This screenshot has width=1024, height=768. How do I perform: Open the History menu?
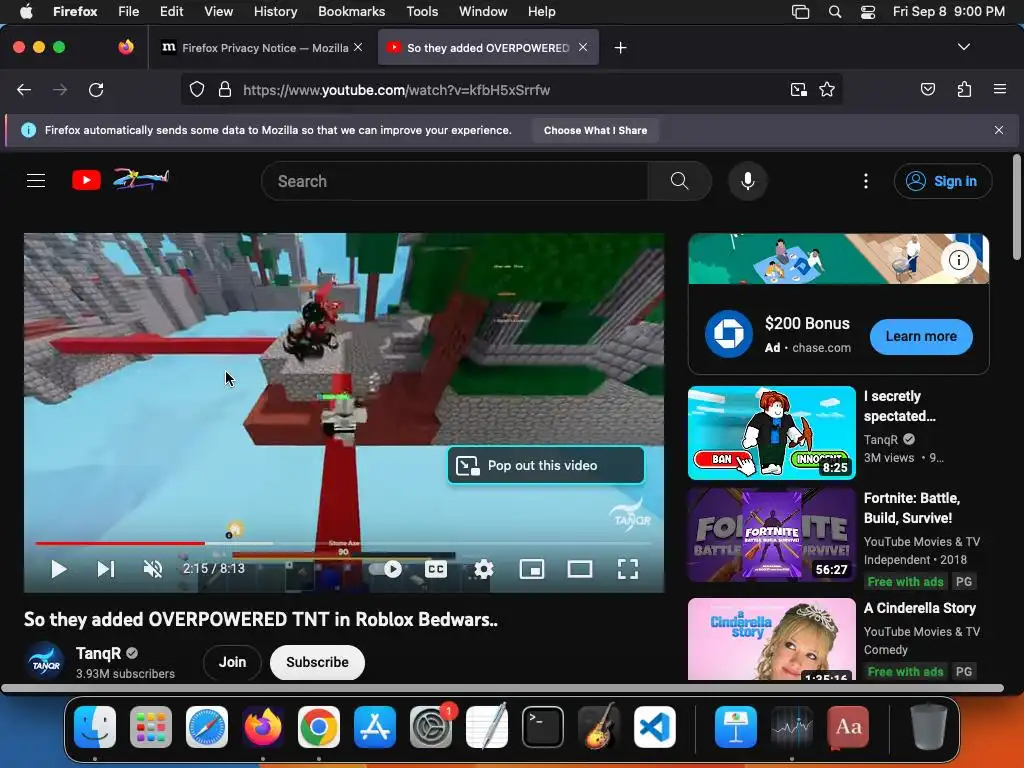275,11
